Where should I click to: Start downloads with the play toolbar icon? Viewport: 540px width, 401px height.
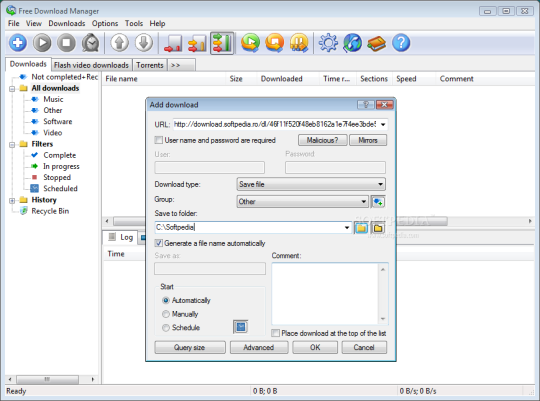pos(42,43)
